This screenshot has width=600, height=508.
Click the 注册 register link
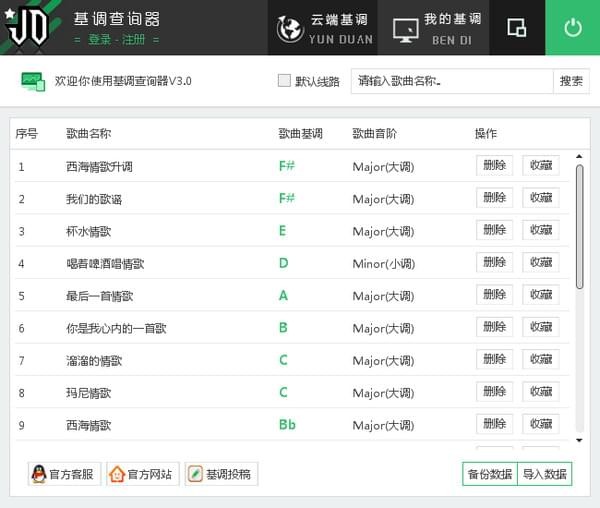[135, 40]
